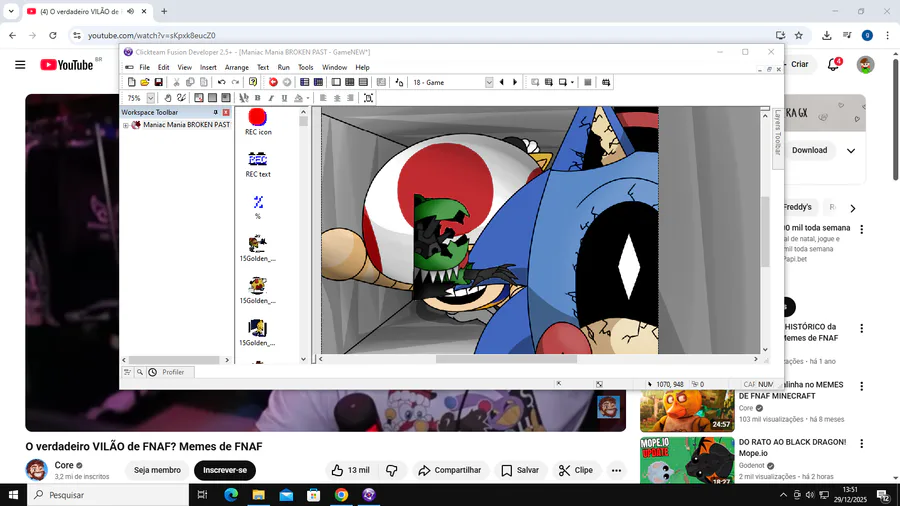Select the REC icon object

[258, 122]
